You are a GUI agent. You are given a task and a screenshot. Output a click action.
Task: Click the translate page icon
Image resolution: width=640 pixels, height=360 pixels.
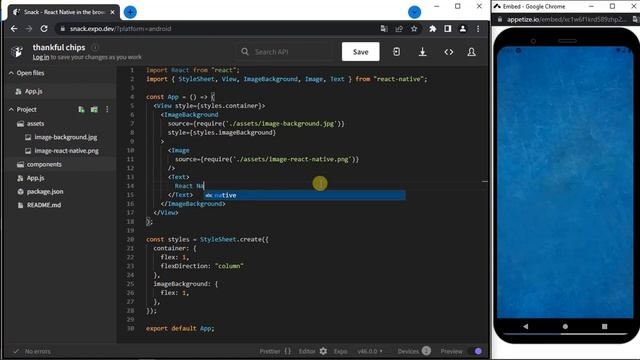384,29
